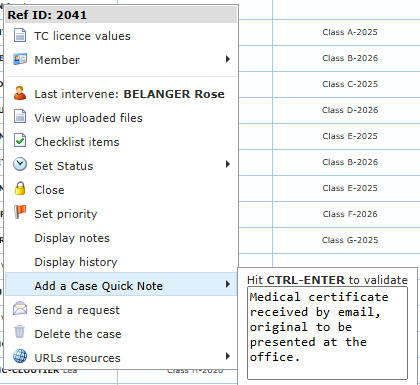Click the Set Status clock icon
Viewport: 420px width, 385px height.
(x=20, y=165)
